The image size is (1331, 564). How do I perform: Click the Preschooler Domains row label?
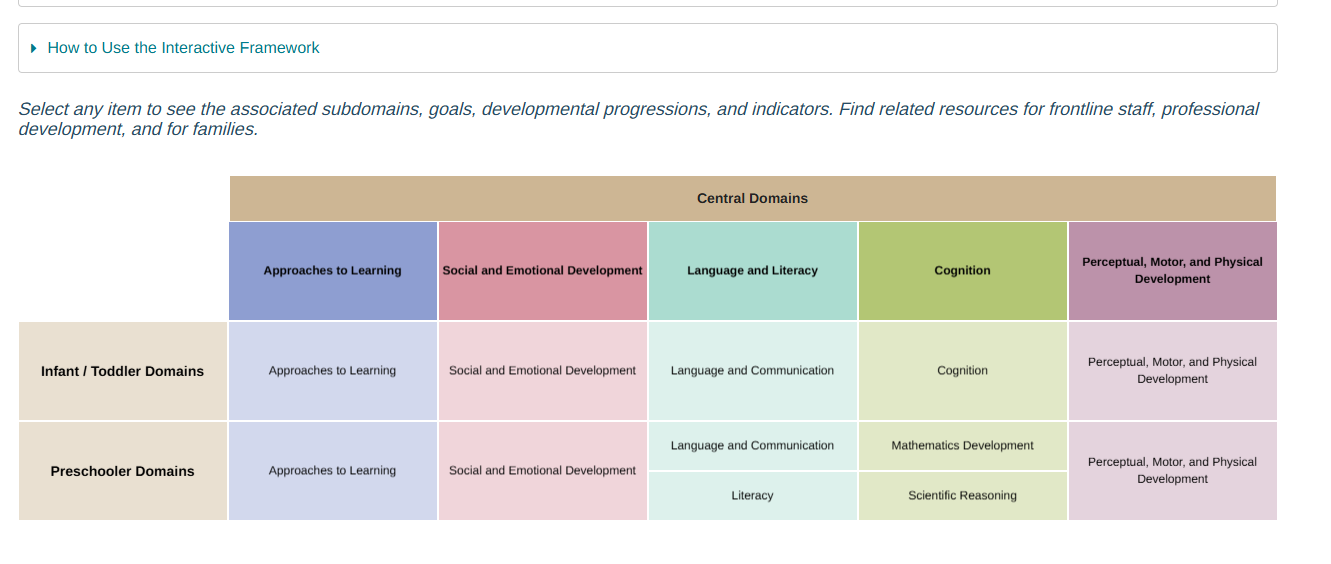click(122, 471)
